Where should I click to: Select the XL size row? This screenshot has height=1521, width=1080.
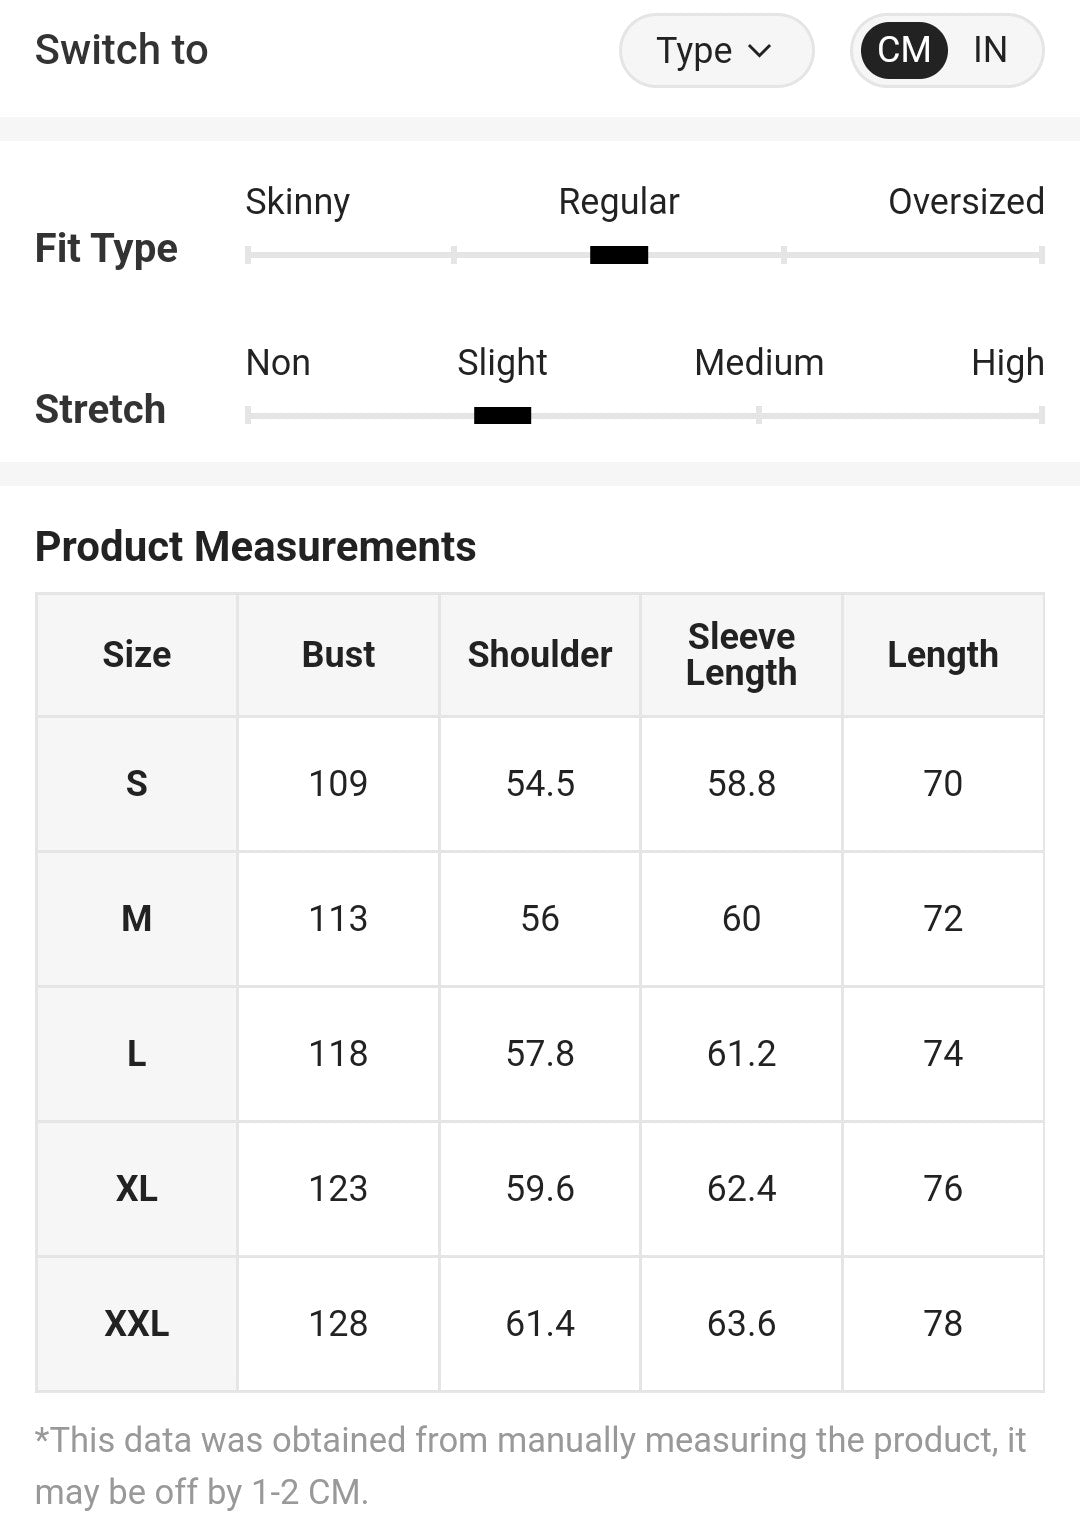(x=137, y=1188)
